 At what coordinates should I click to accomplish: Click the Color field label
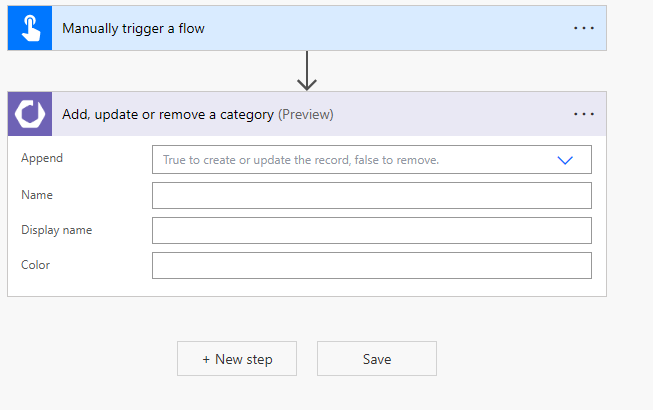pyautogui.click(x=36, y=265)
